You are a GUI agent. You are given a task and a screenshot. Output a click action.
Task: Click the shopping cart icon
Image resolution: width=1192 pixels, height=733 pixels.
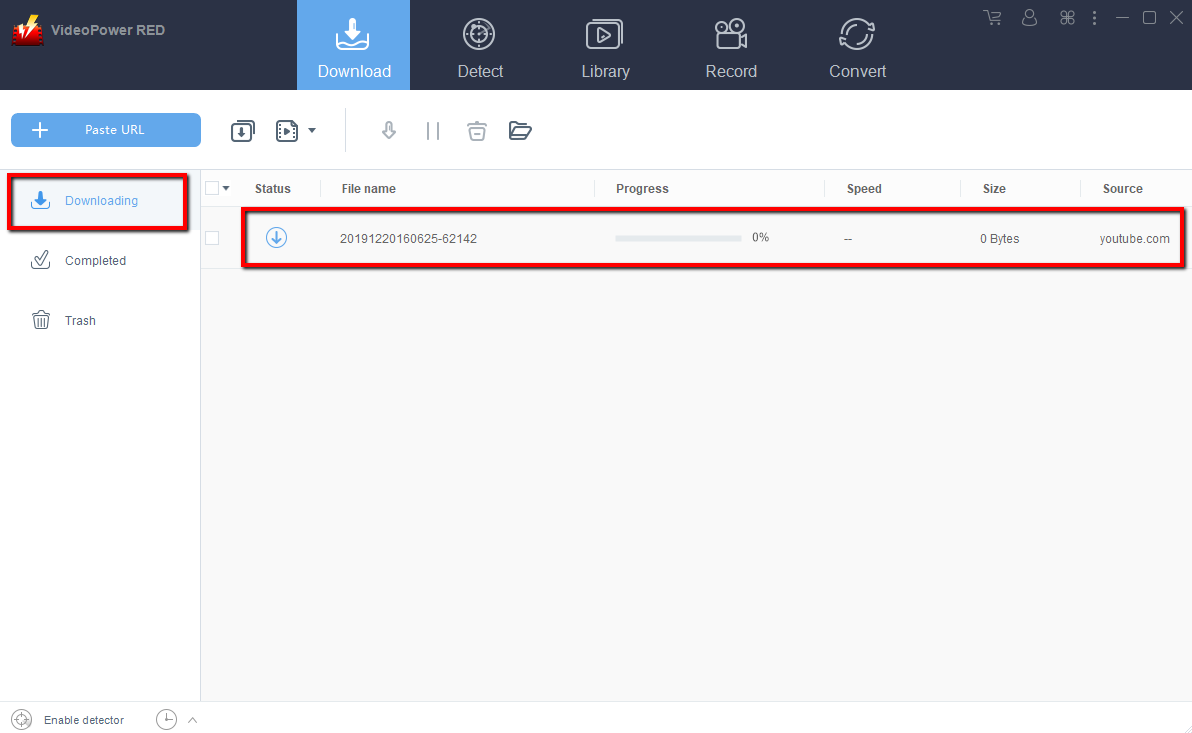click(x=992, y=18)
